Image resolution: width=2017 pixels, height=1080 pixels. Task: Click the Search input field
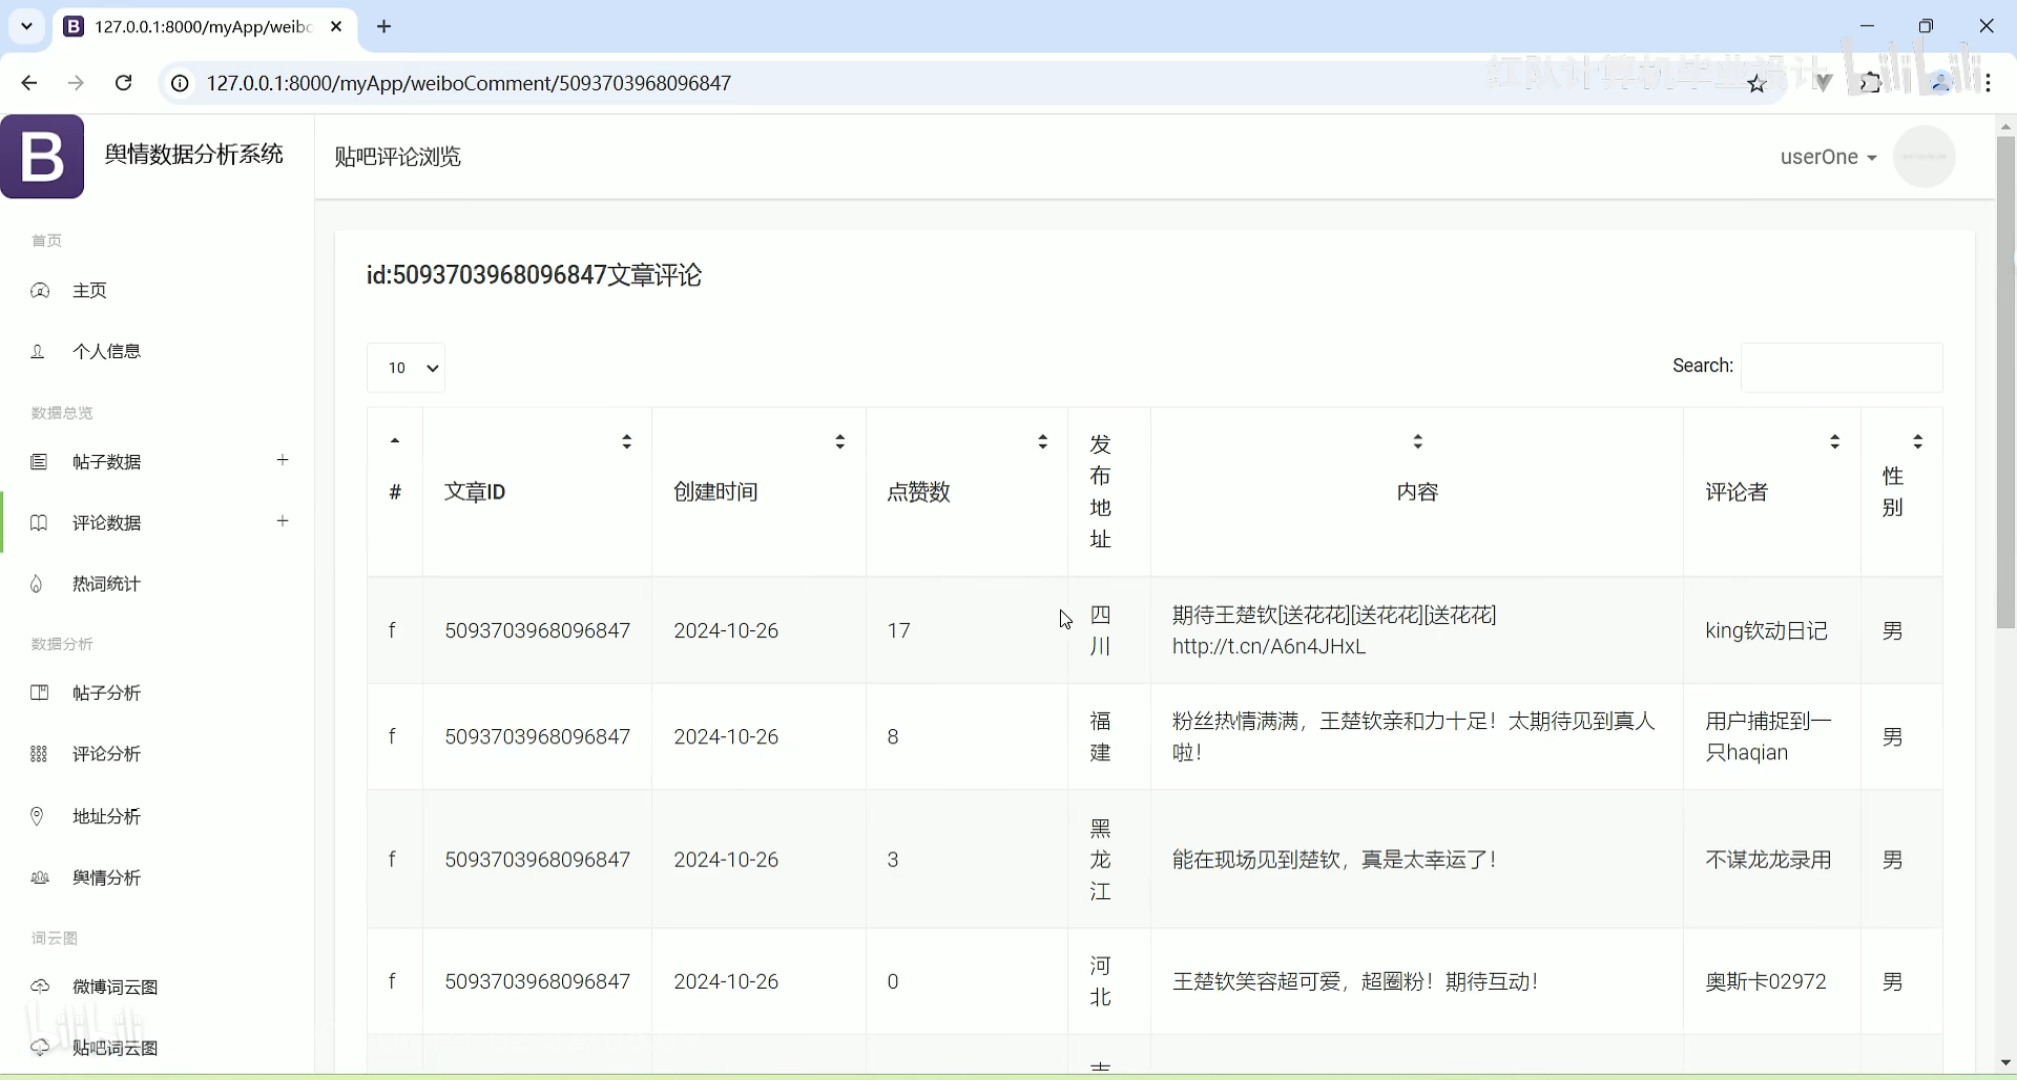pos(1841,367)
